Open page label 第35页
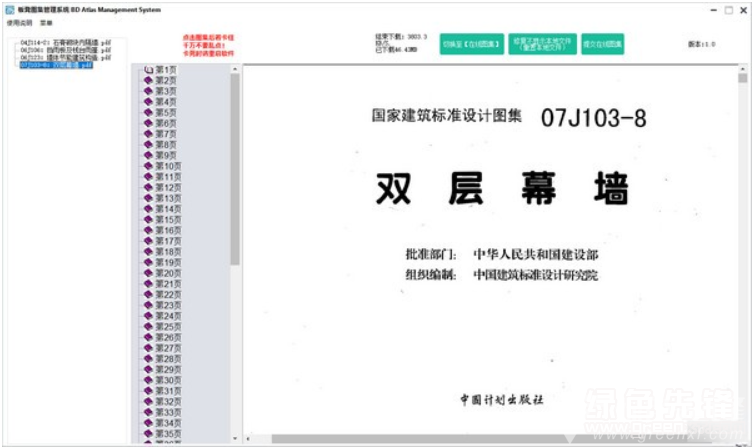 (168, 434)
